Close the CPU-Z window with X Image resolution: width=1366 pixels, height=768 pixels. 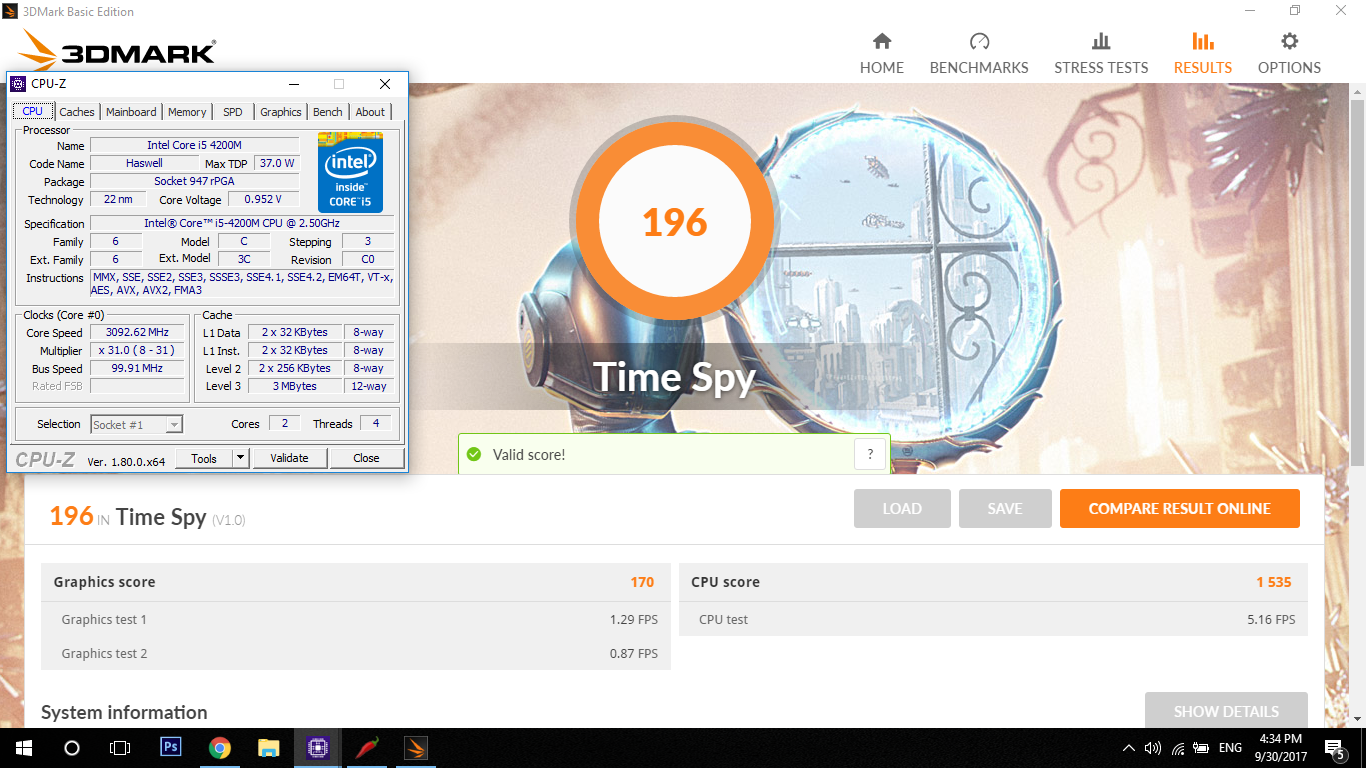coord(385,84)
